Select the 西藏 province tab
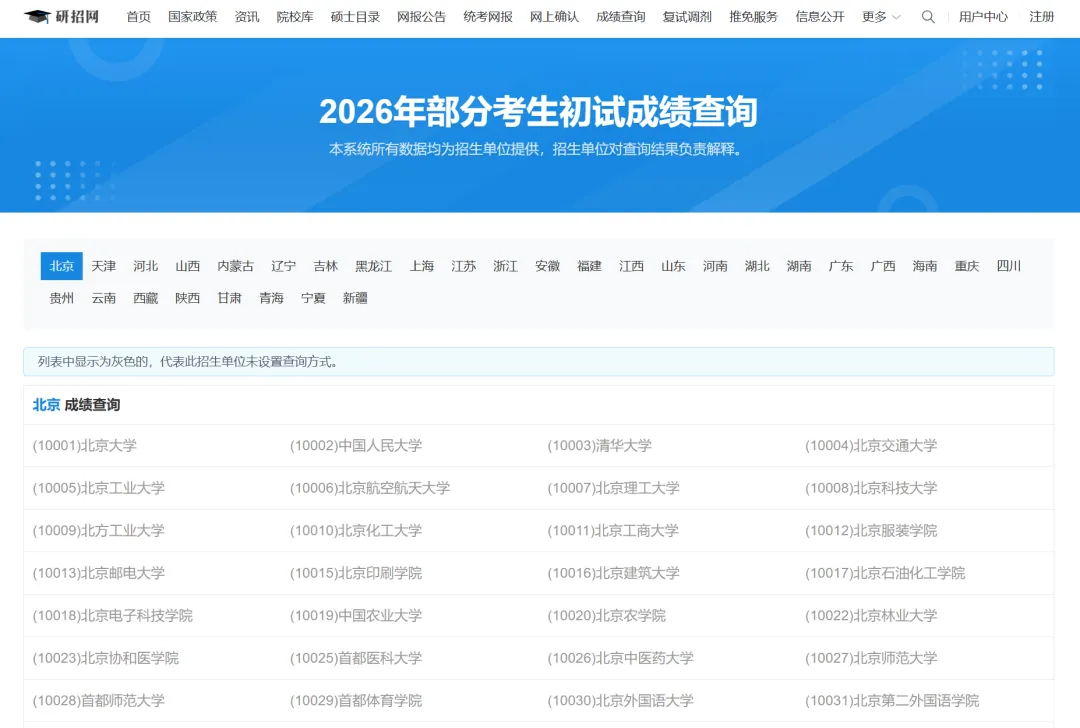Viewport: 1080px width, 728px height. (145, 298)
